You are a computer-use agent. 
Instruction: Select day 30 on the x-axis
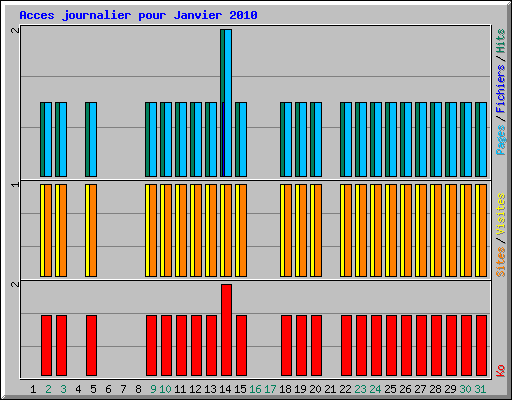(x=465, y=389)
